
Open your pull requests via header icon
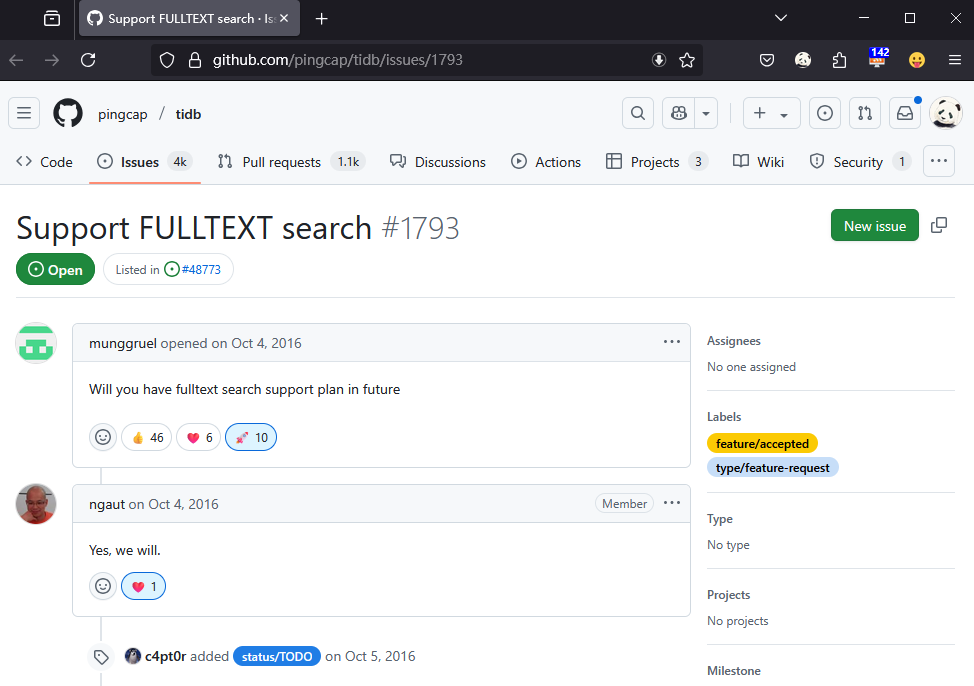click(865, 113)
